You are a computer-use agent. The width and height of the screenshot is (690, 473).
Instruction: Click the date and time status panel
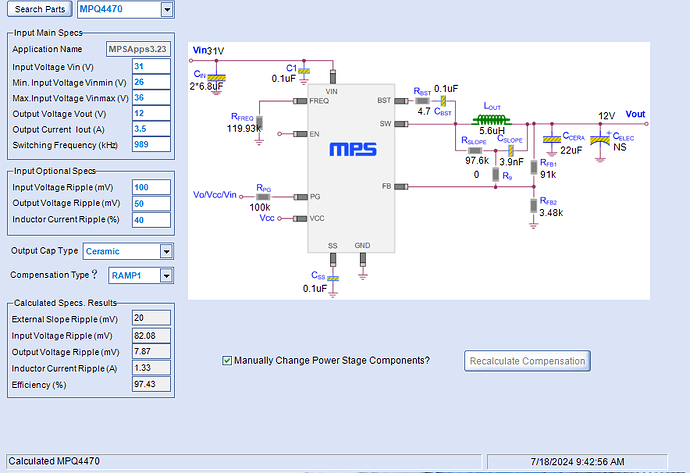pyautogui.click(x=577, y=462)
